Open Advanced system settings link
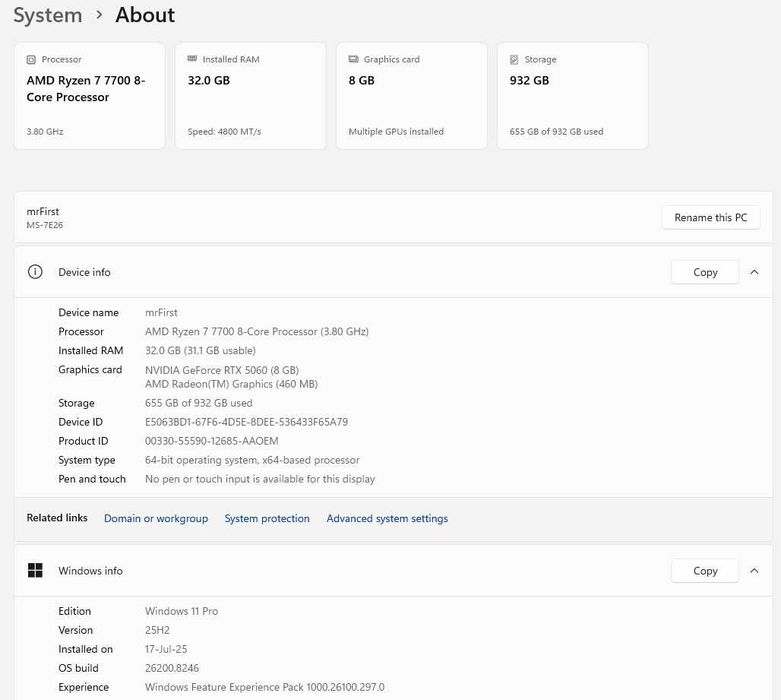The image size is (781, 700). pos(387,519)
